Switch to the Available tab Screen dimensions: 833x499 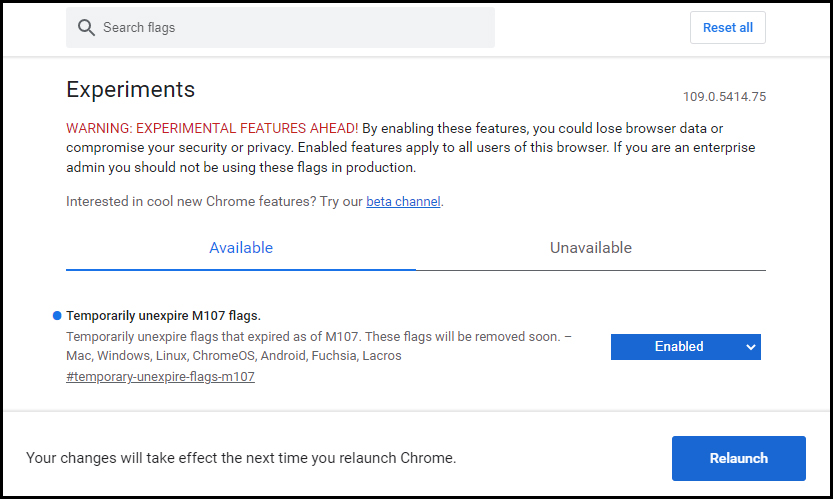(x=241, y=248)
